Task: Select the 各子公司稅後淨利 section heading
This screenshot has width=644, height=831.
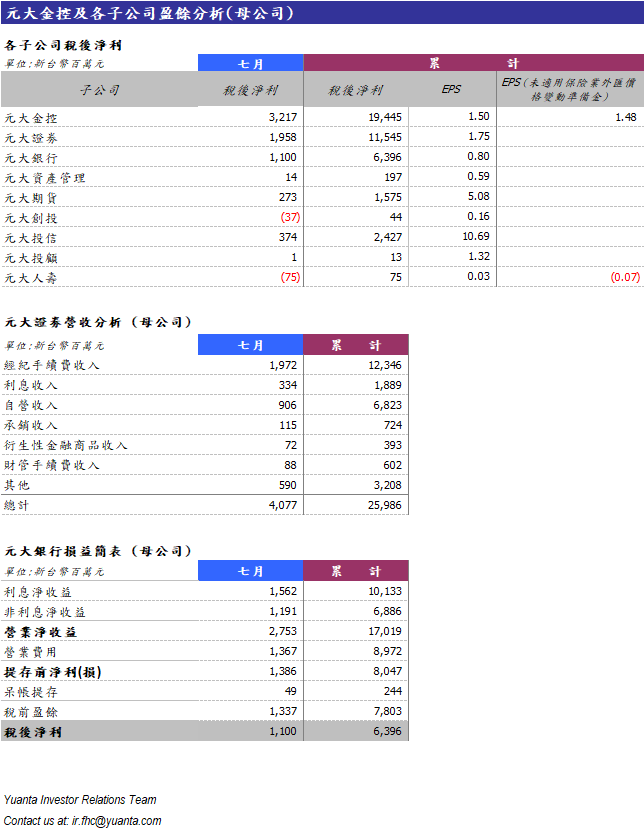Action: tap(63, 46)
